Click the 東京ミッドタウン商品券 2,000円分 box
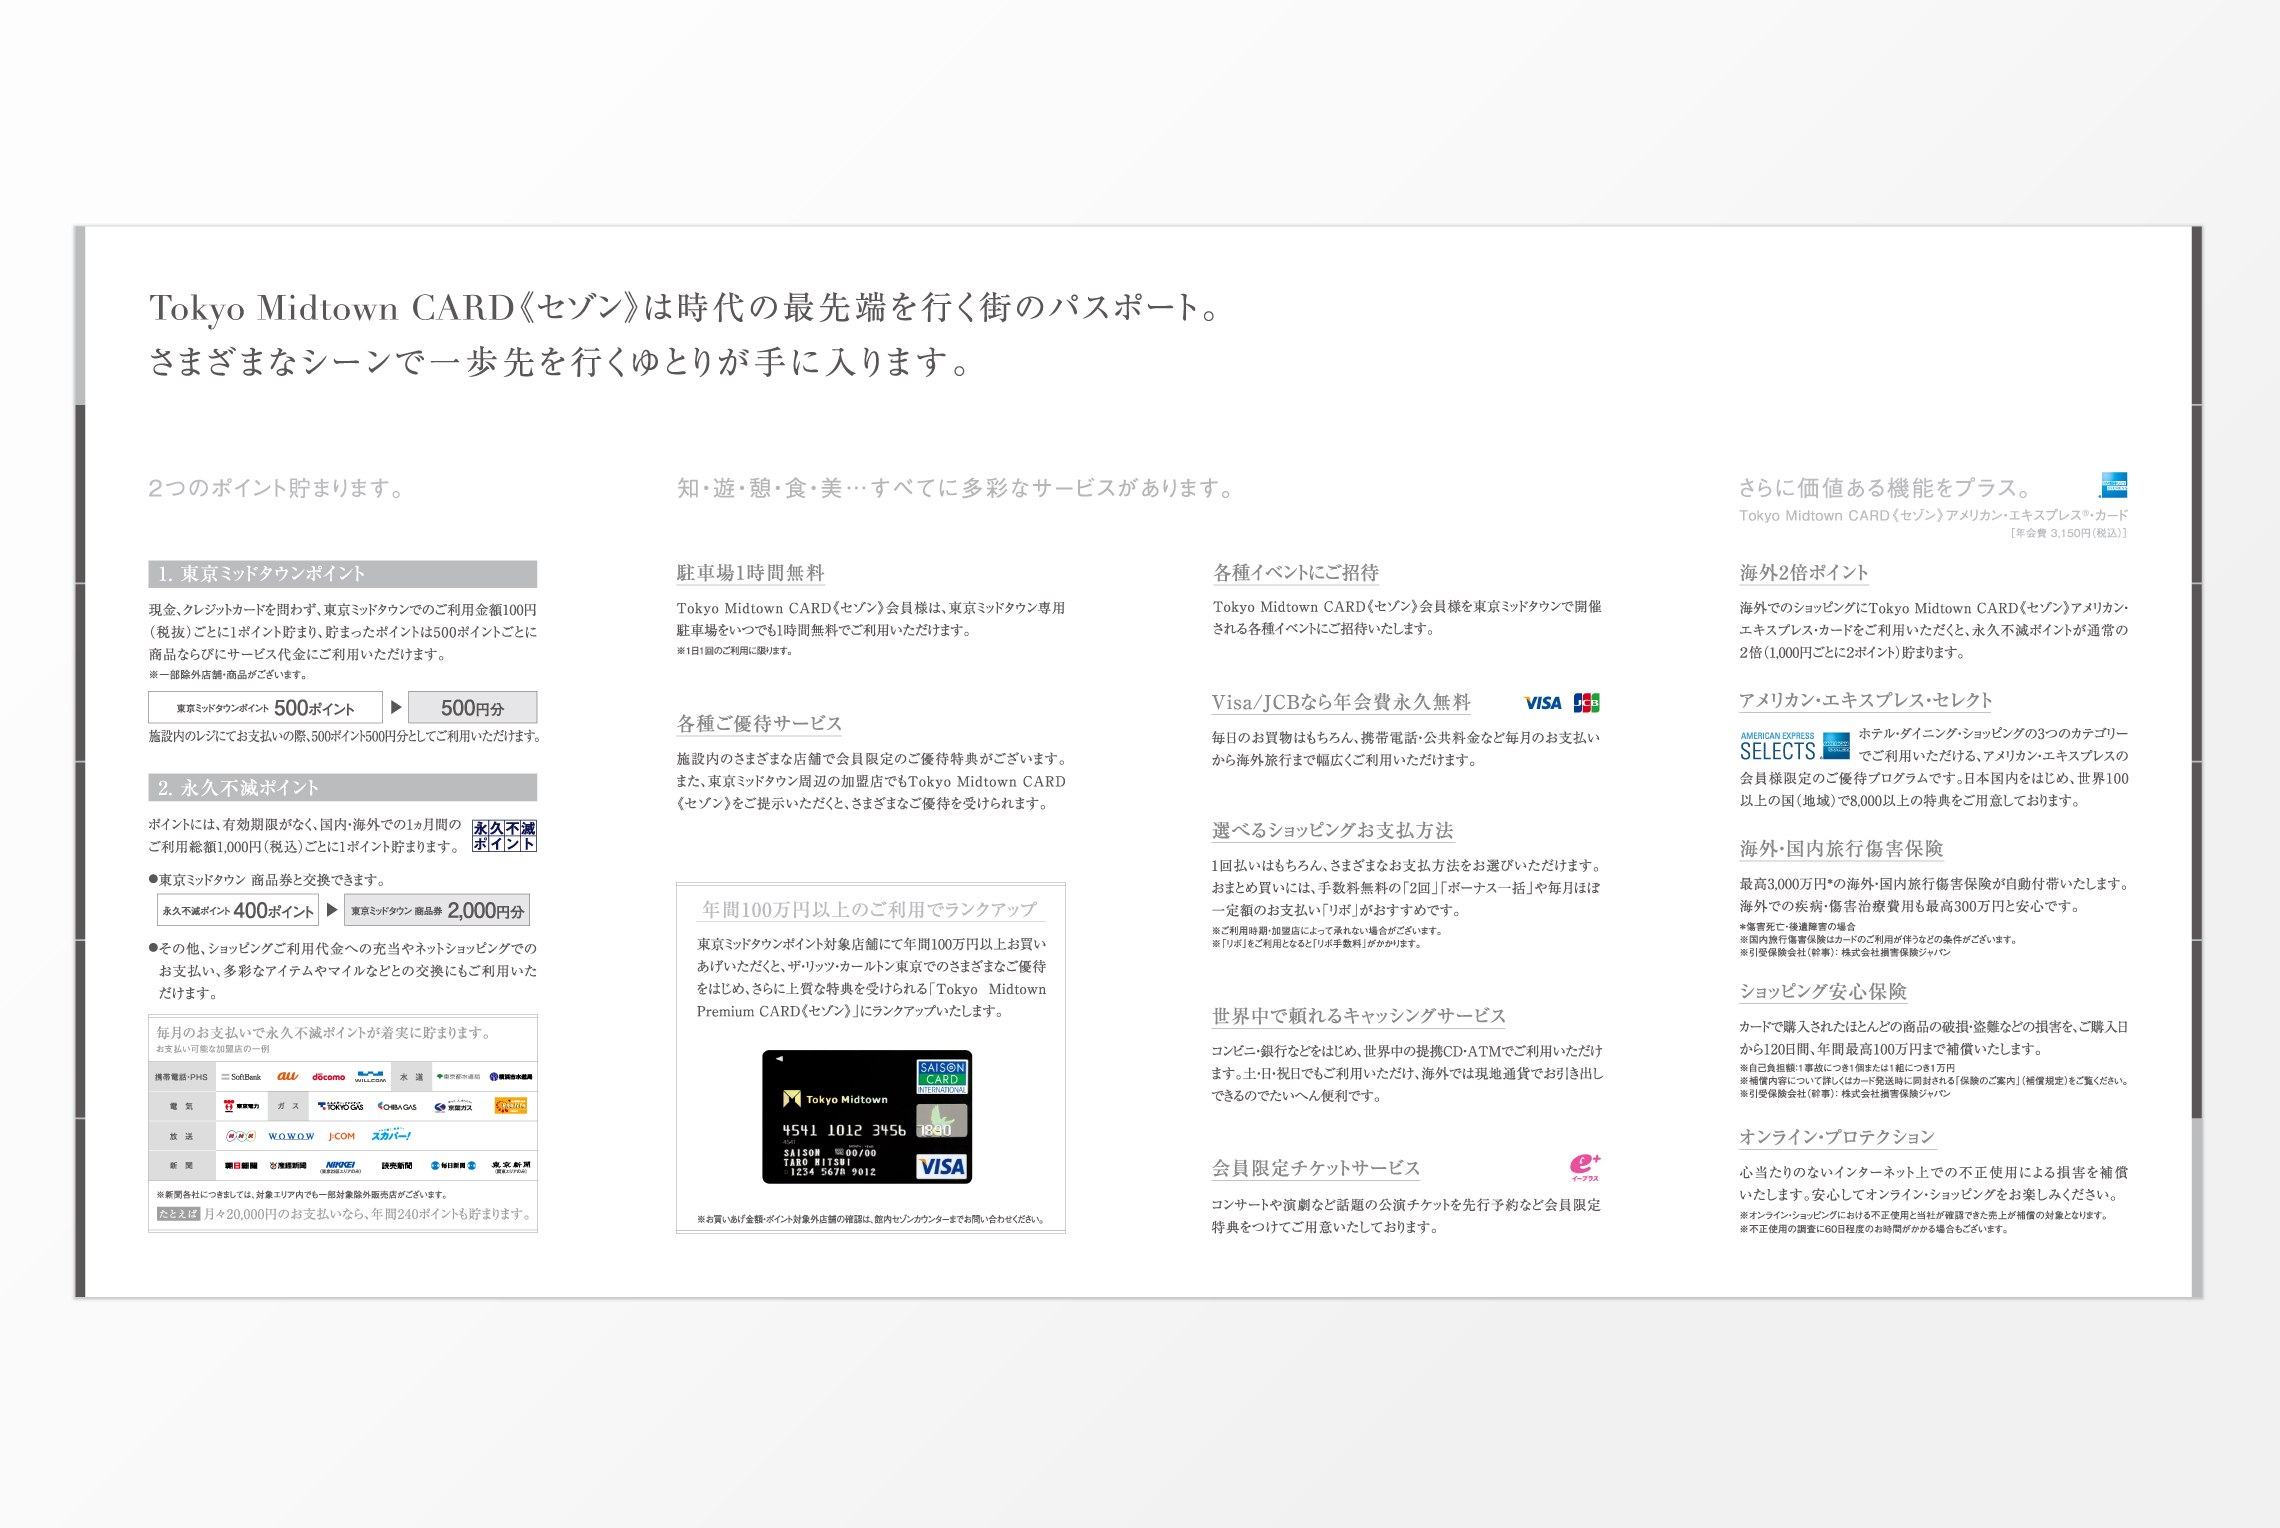The image size is (2280, 1528). [x=437, y=910]
